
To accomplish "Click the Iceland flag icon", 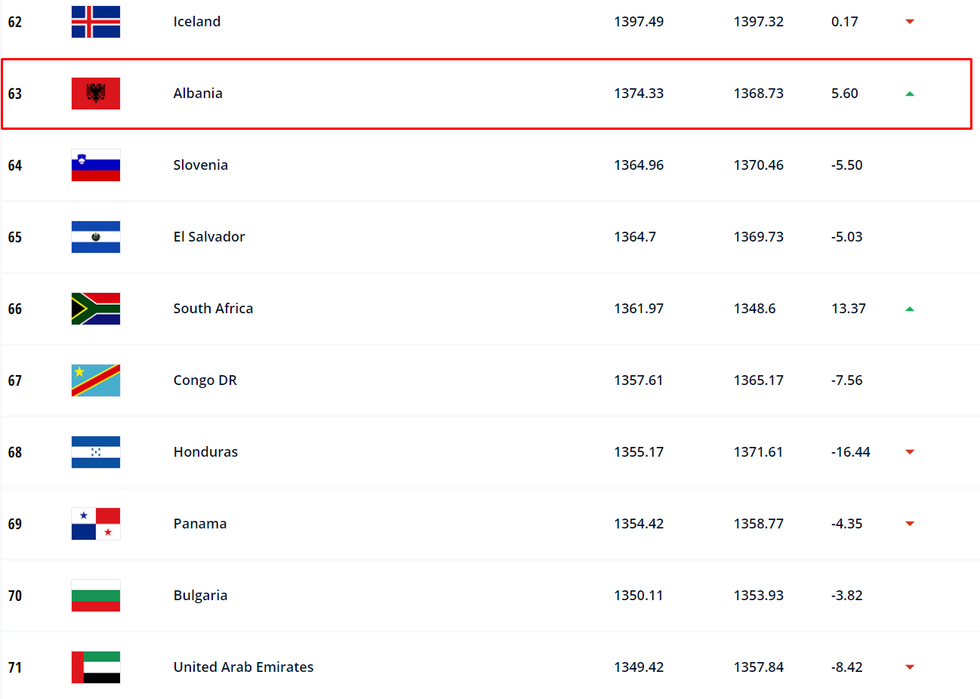I will click(96, 22).
